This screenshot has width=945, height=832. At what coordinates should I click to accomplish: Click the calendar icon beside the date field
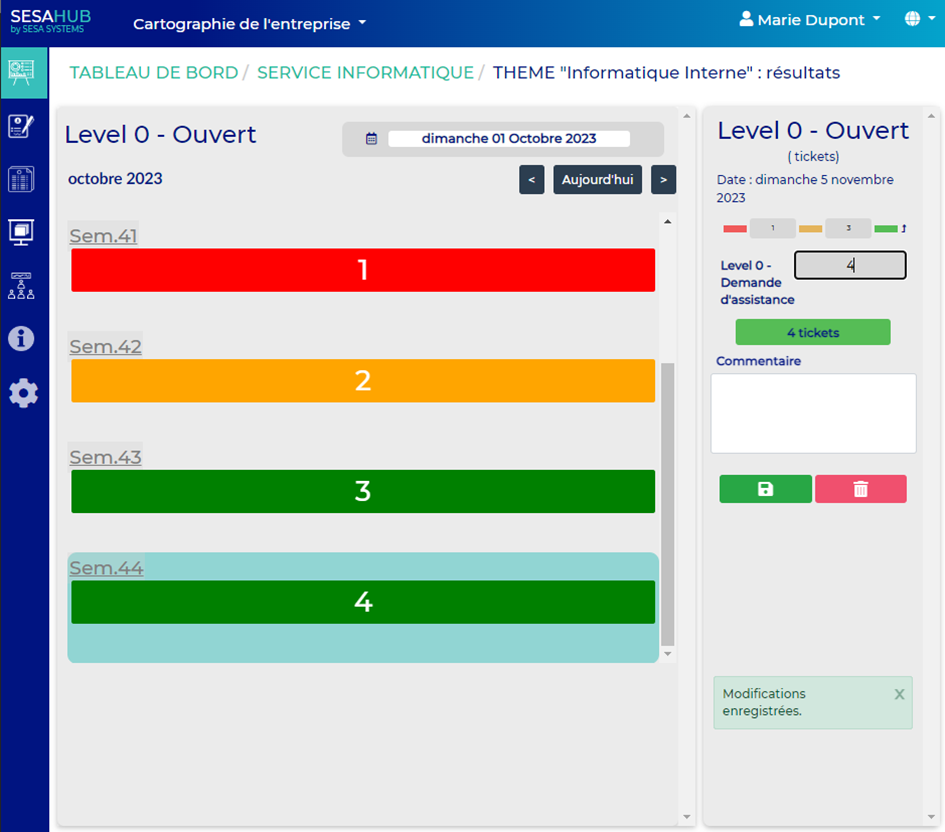point(371,139)
